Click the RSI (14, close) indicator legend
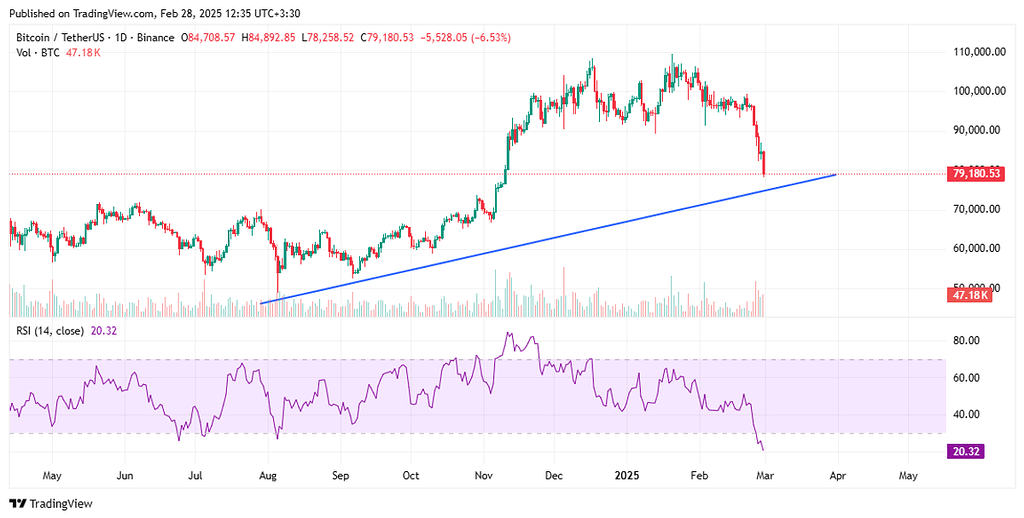Screen dimensions: 1024x518 point(48,330)
